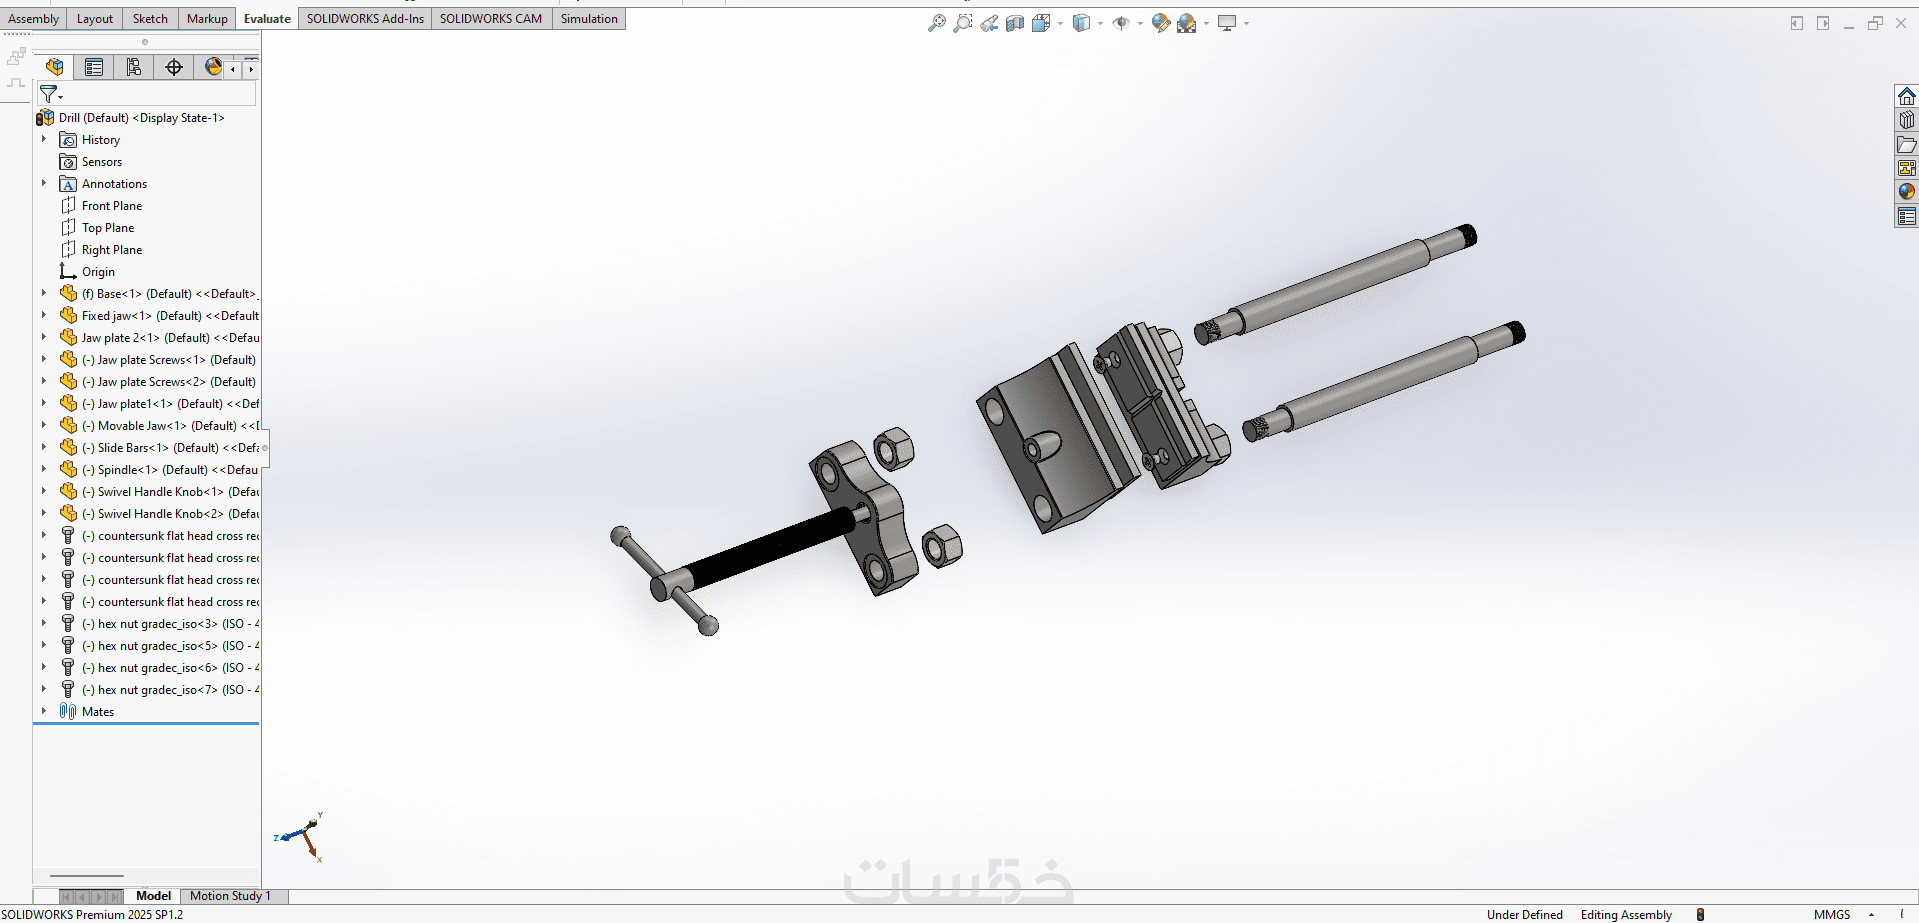This screenshot has height=923, width=1919.
Task: Click the View Settings monitor icon
Action: tap(1227, 23)
